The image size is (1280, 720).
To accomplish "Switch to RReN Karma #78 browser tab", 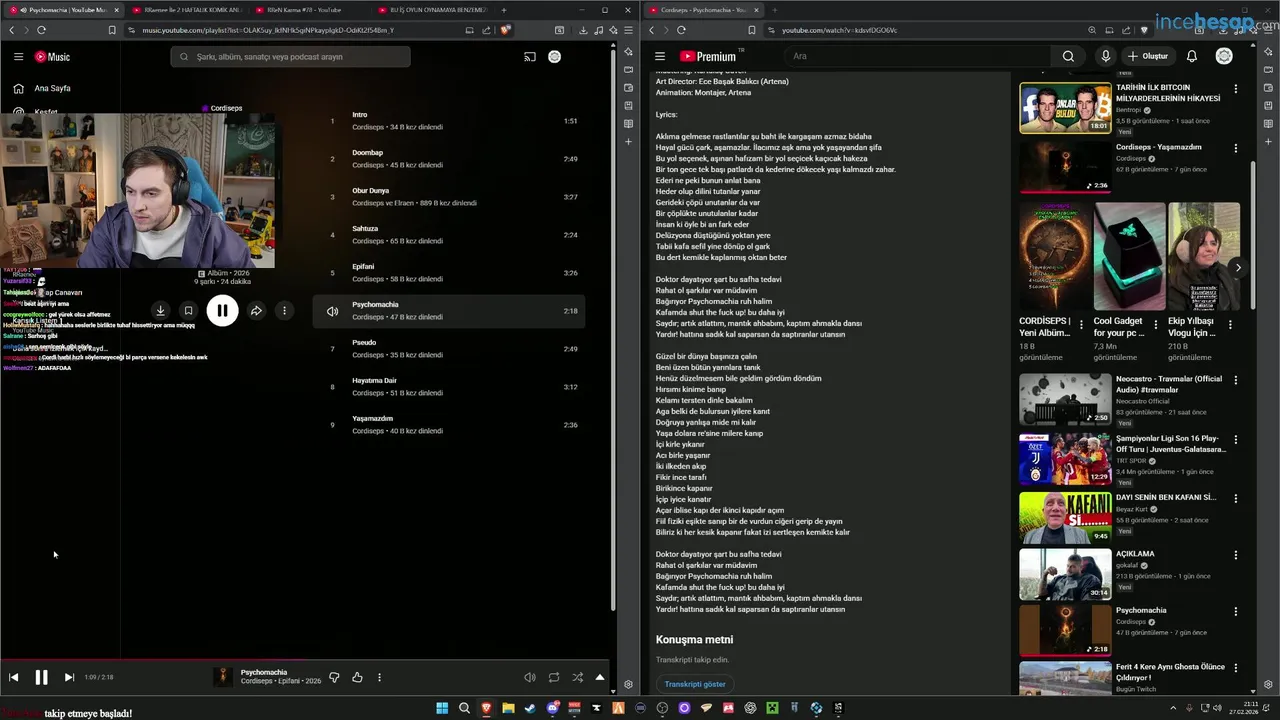I will pos(310,10).
